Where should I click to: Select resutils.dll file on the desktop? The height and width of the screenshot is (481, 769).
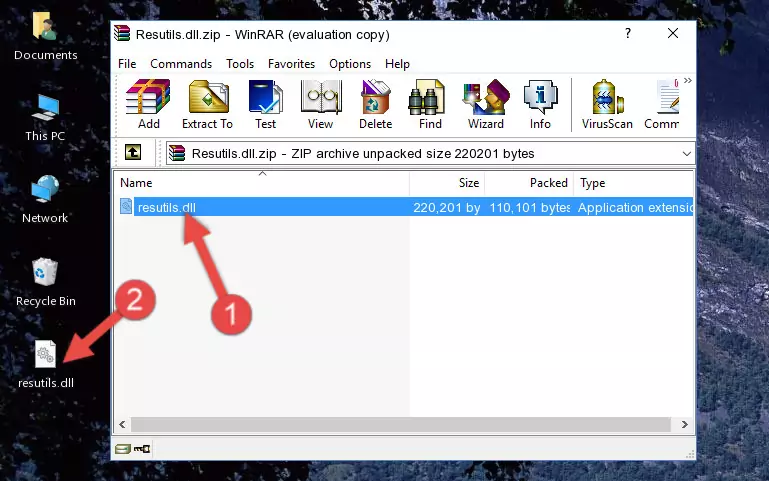click(46, 365)
